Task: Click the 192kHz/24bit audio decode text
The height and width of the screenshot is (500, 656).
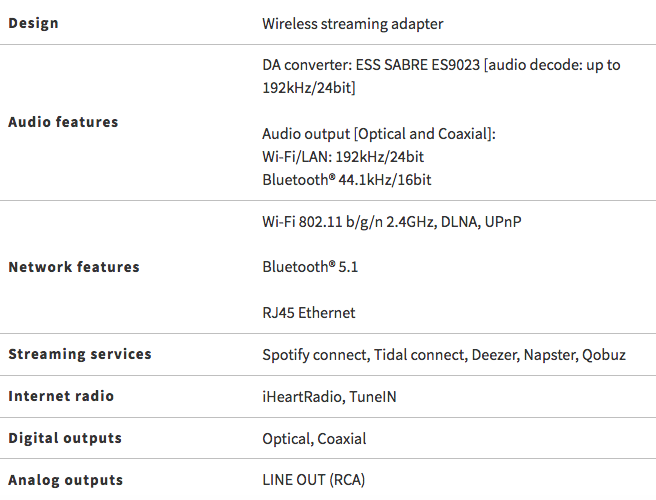Action: (x=309, y=88)
